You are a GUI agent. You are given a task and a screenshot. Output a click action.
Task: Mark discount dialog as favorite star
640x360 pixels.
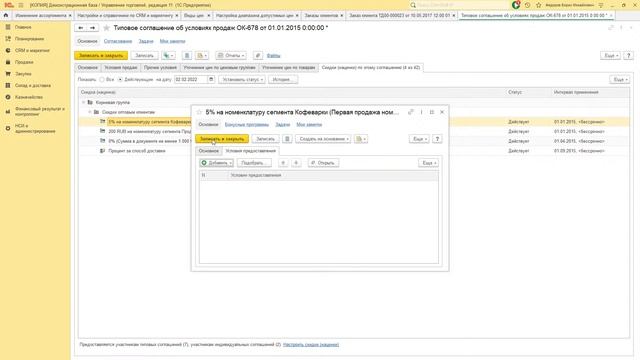click(199, 112)
